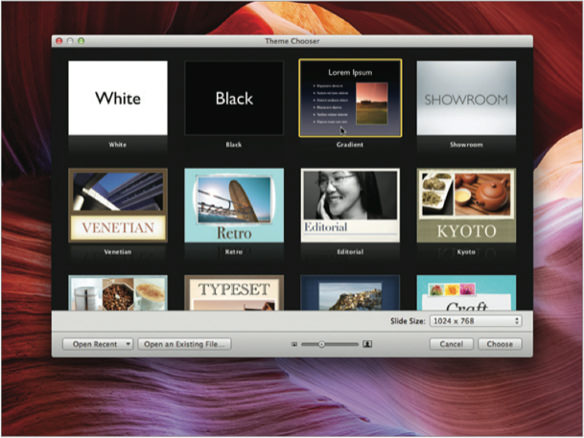Choose the Gradient theme thumbnail
This screenshot has width=584, height=438.
click(x=350, y=98)
